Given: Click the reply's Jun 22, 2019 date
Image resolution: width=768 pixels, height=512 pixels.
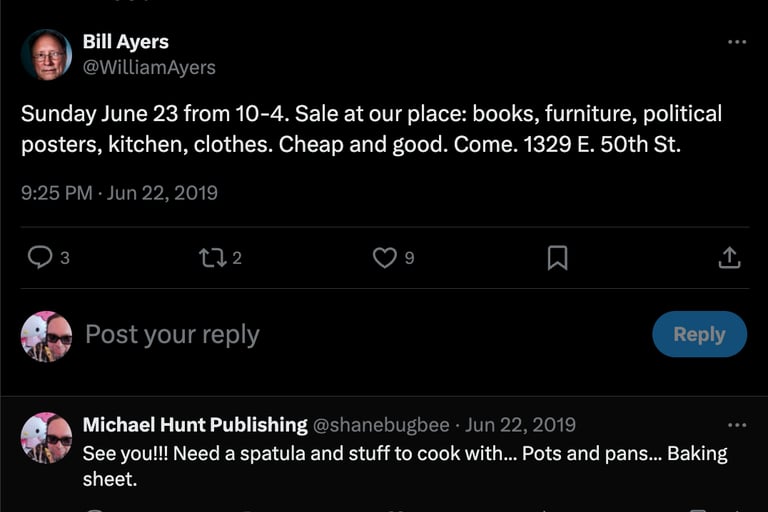Looking at the screenshot, I should pyautogui.click(x=521, y=425).
